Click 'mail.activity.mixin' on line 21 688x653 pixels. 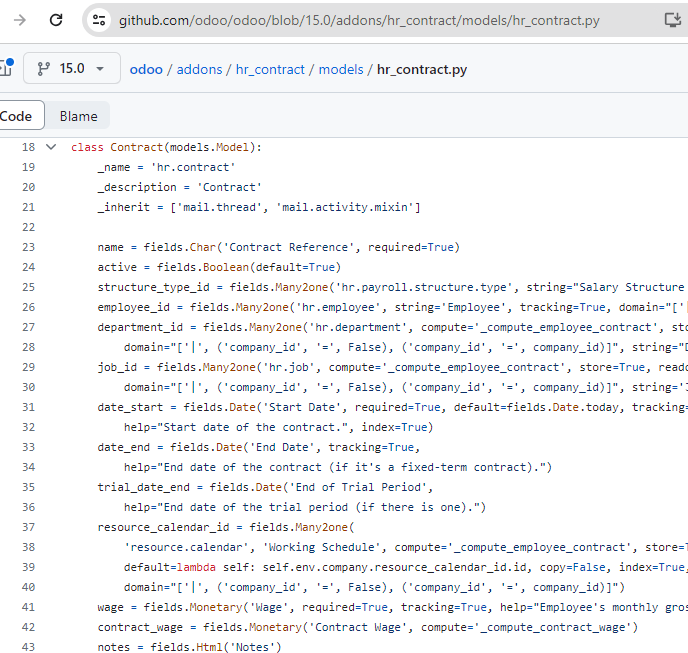(x=344, y=207)
